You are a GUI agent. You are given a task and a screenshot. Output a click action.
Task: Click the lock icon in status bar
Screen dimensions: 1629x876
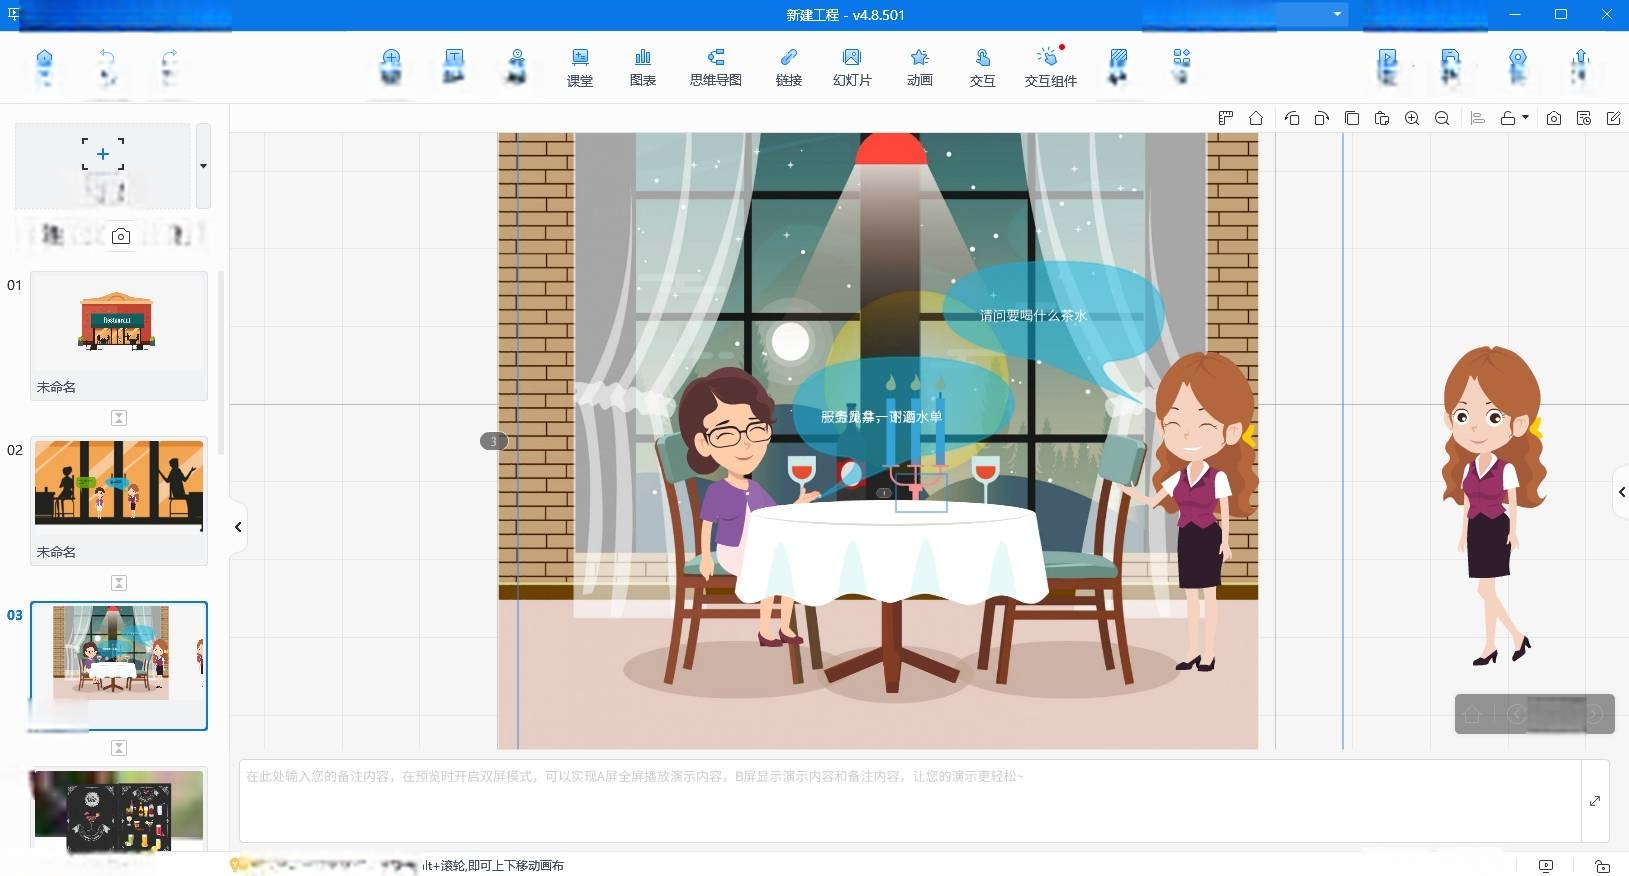1602,866
